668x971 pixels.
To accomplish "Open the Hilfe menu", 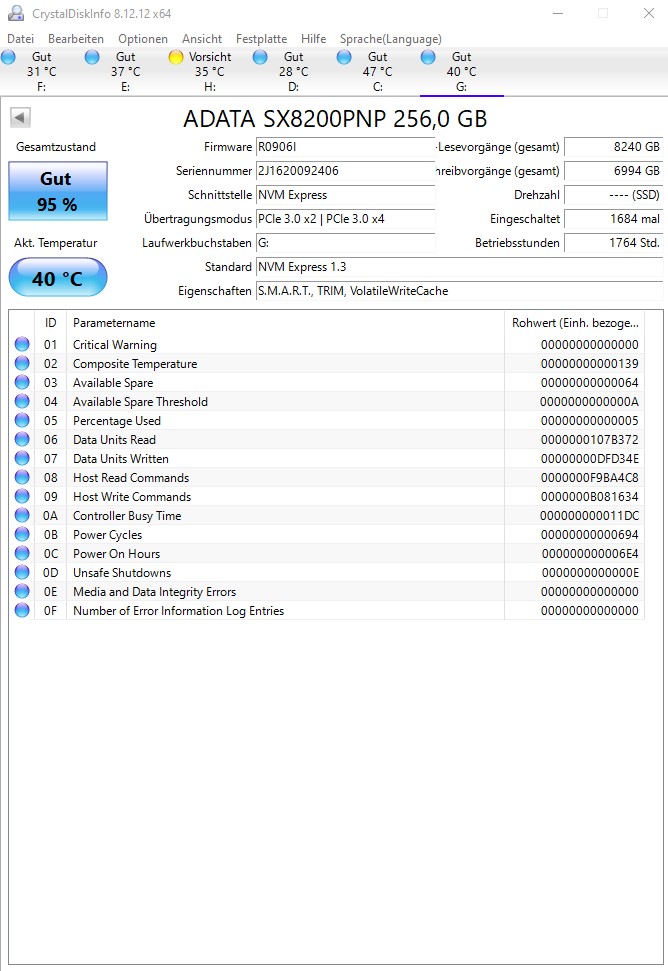I will tap(313, 38).
